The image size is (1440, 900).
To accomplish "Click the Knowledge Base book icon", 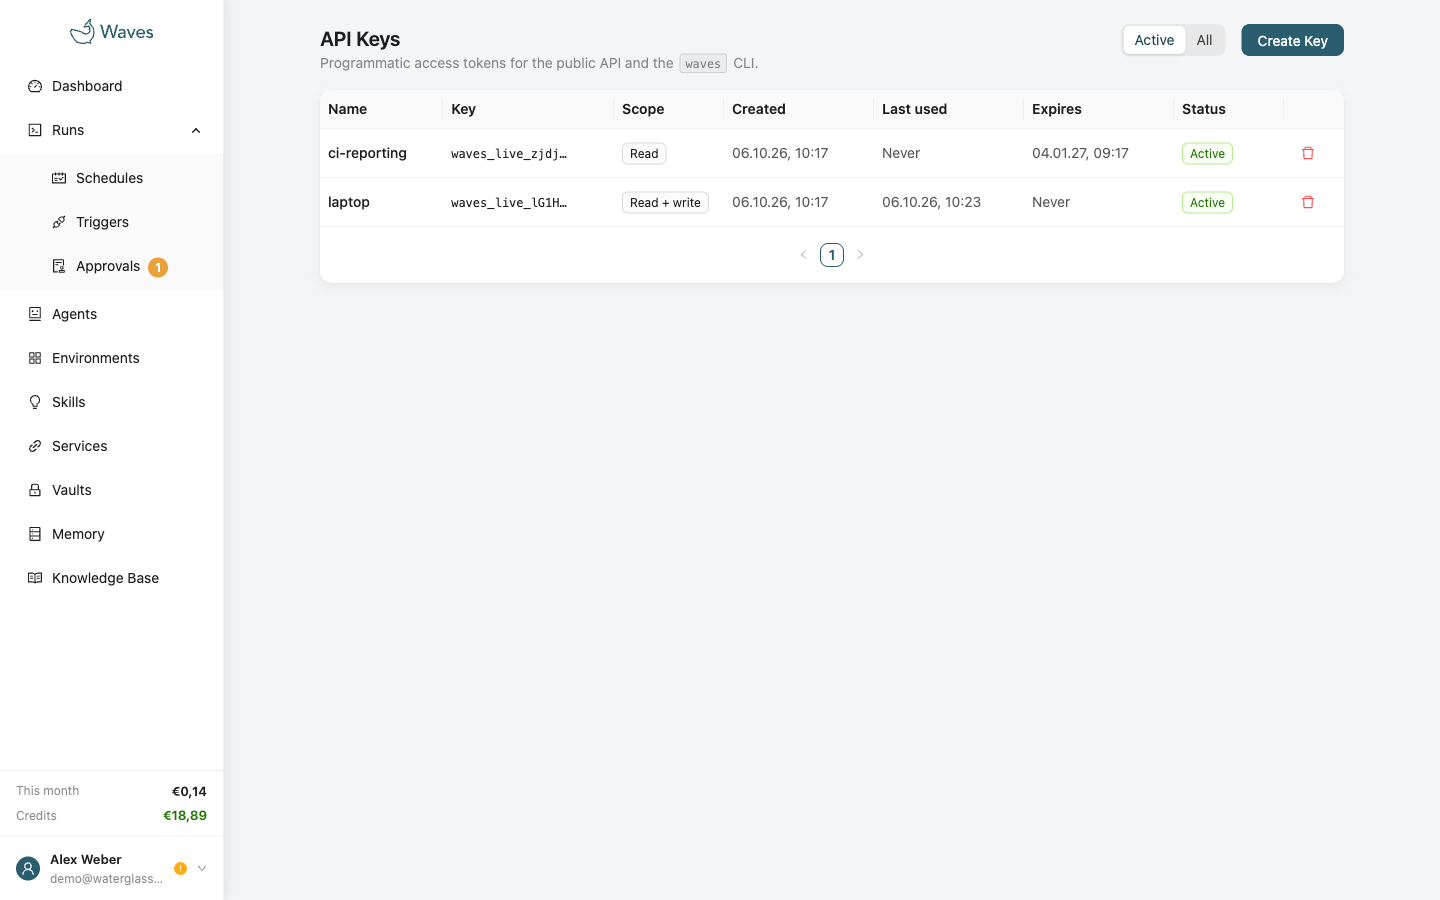I will (x=35, y=578).
